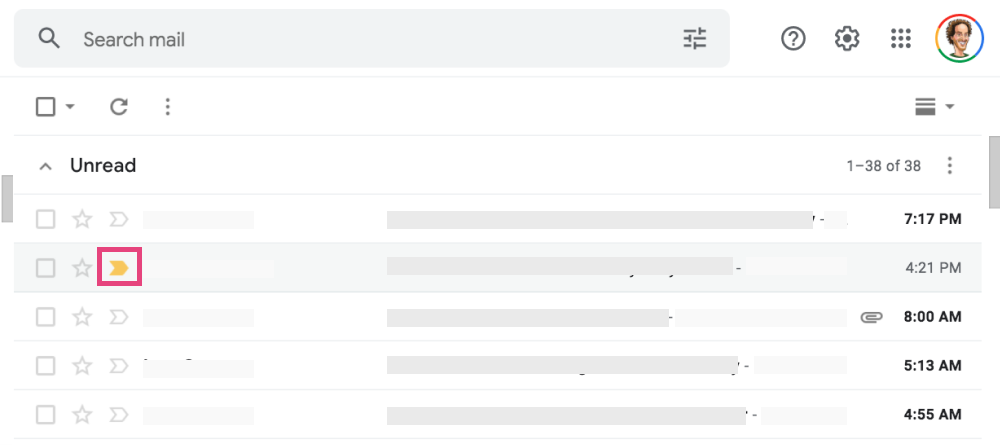The image size is (1000, 445).
Task: Mark the 8:00 AM email as important
Action: pyautogui.click(x=119, y=317)
